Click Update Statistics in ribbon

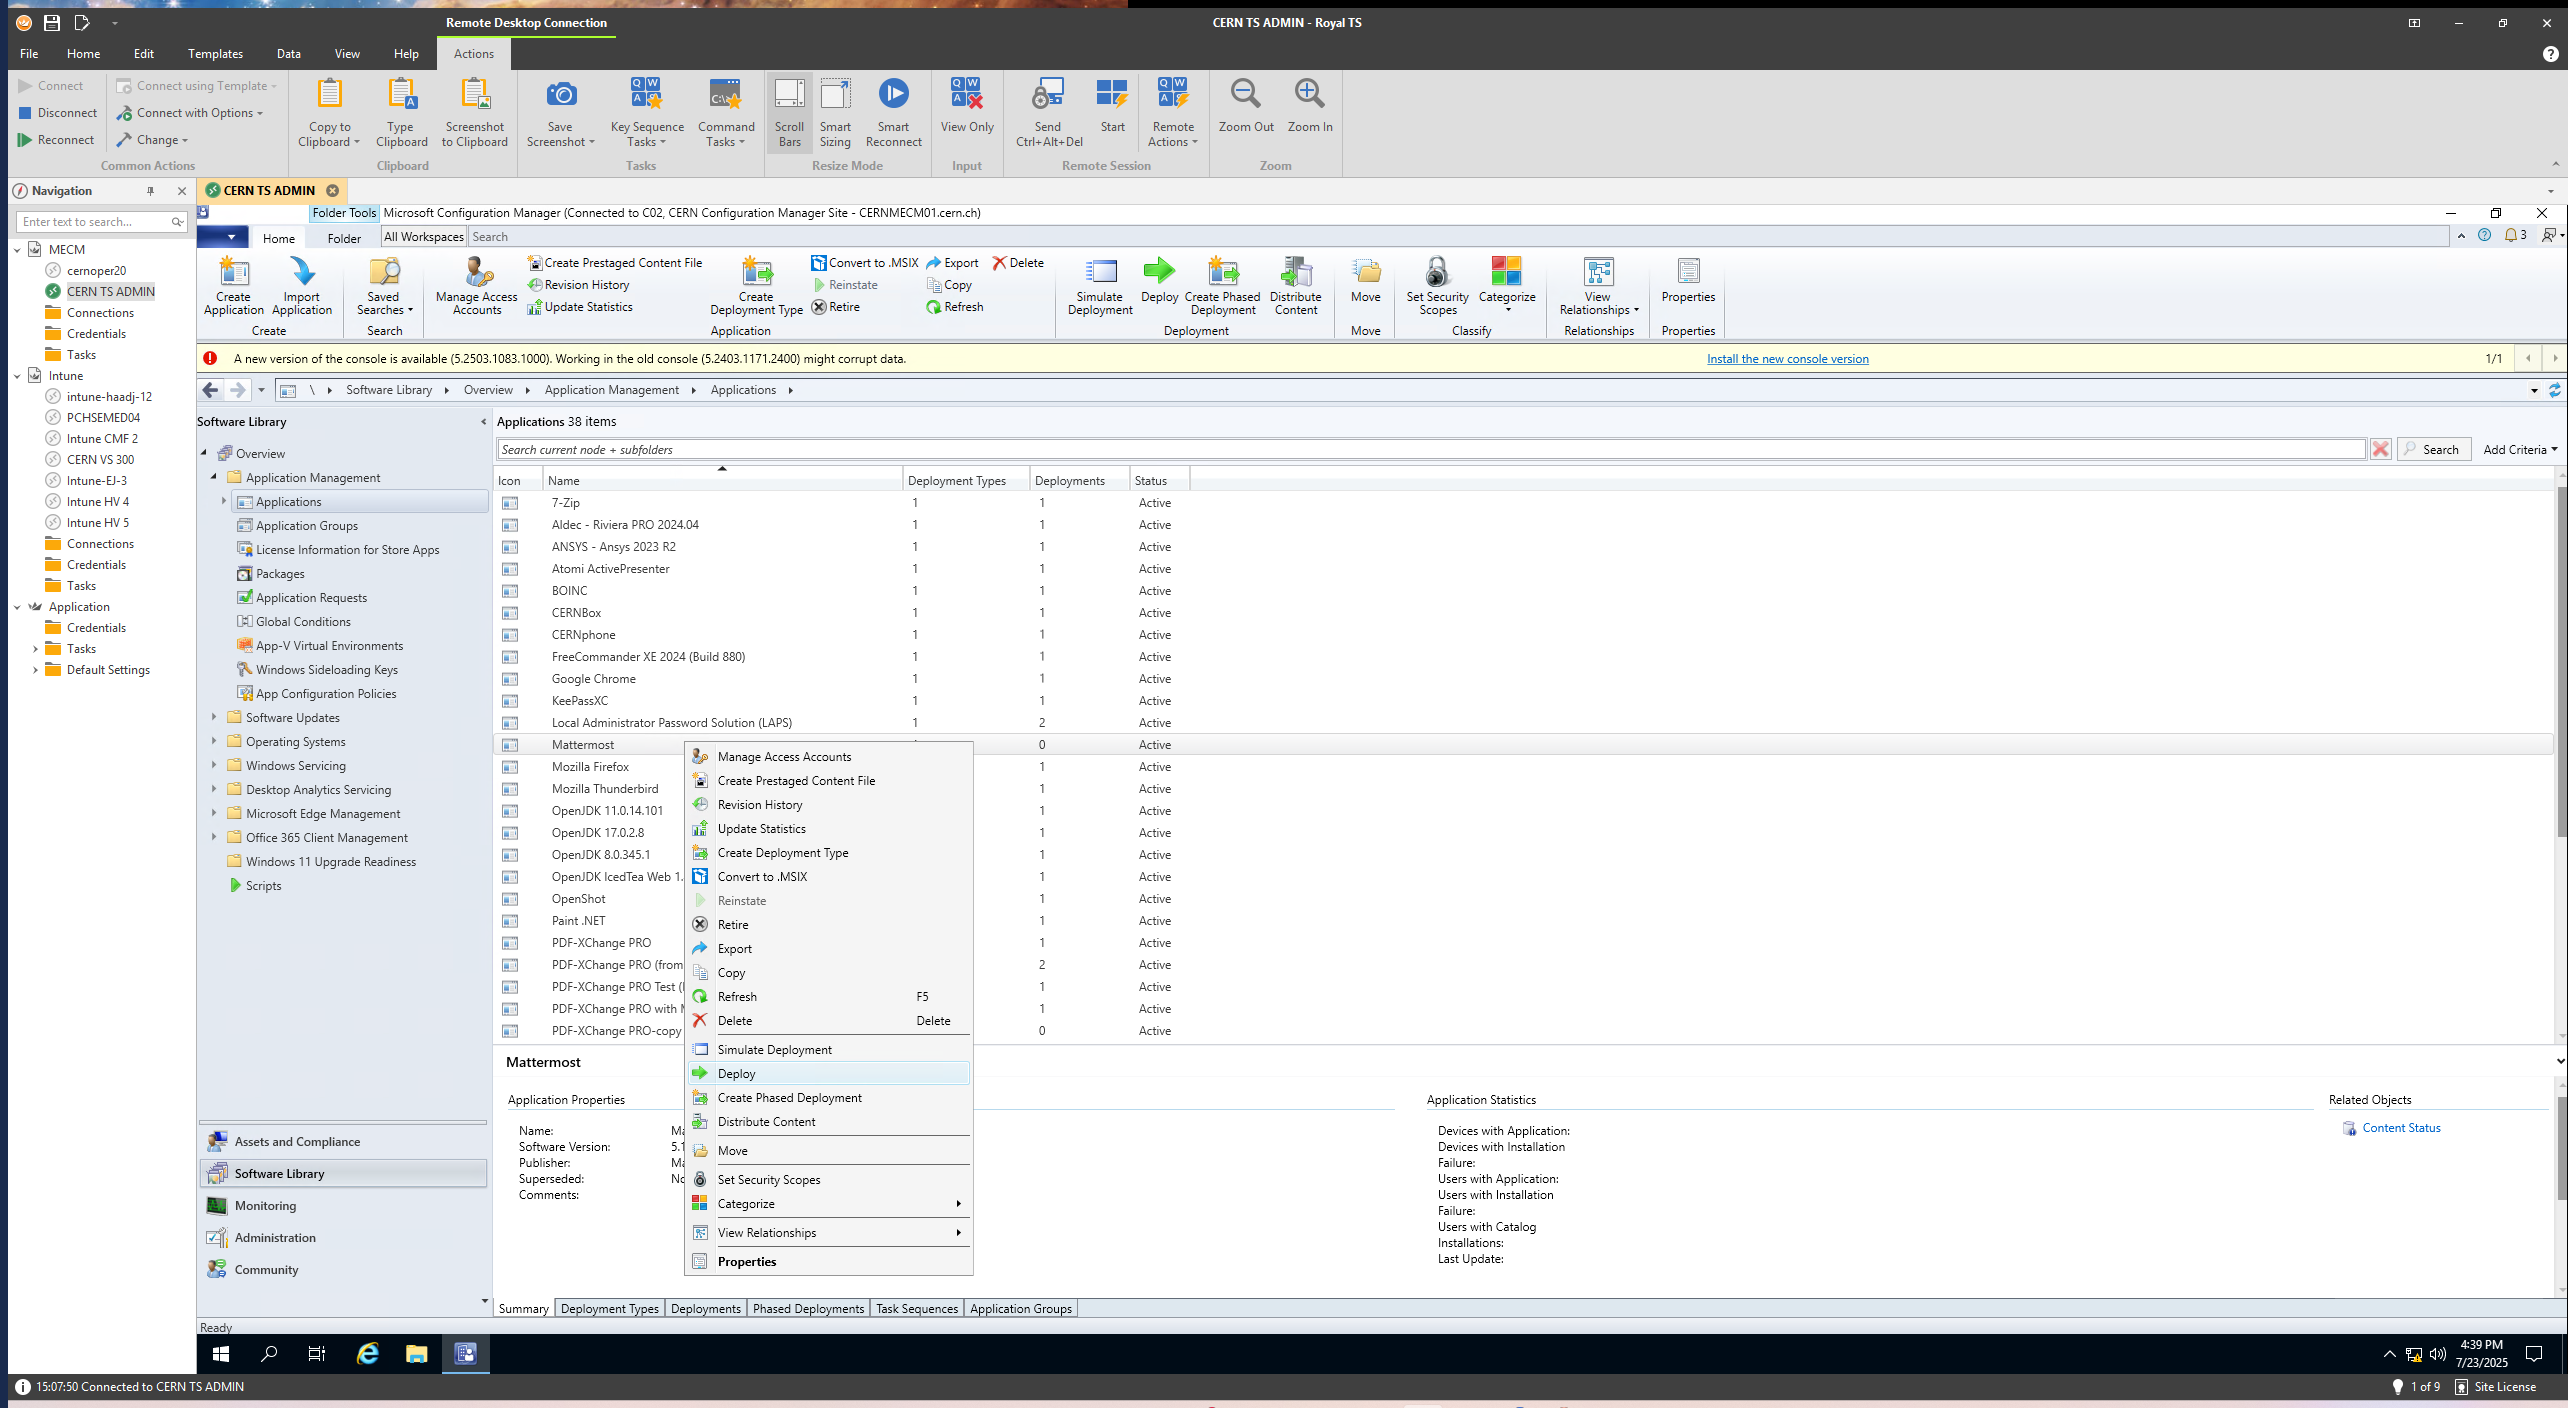(x=580, y=307)
